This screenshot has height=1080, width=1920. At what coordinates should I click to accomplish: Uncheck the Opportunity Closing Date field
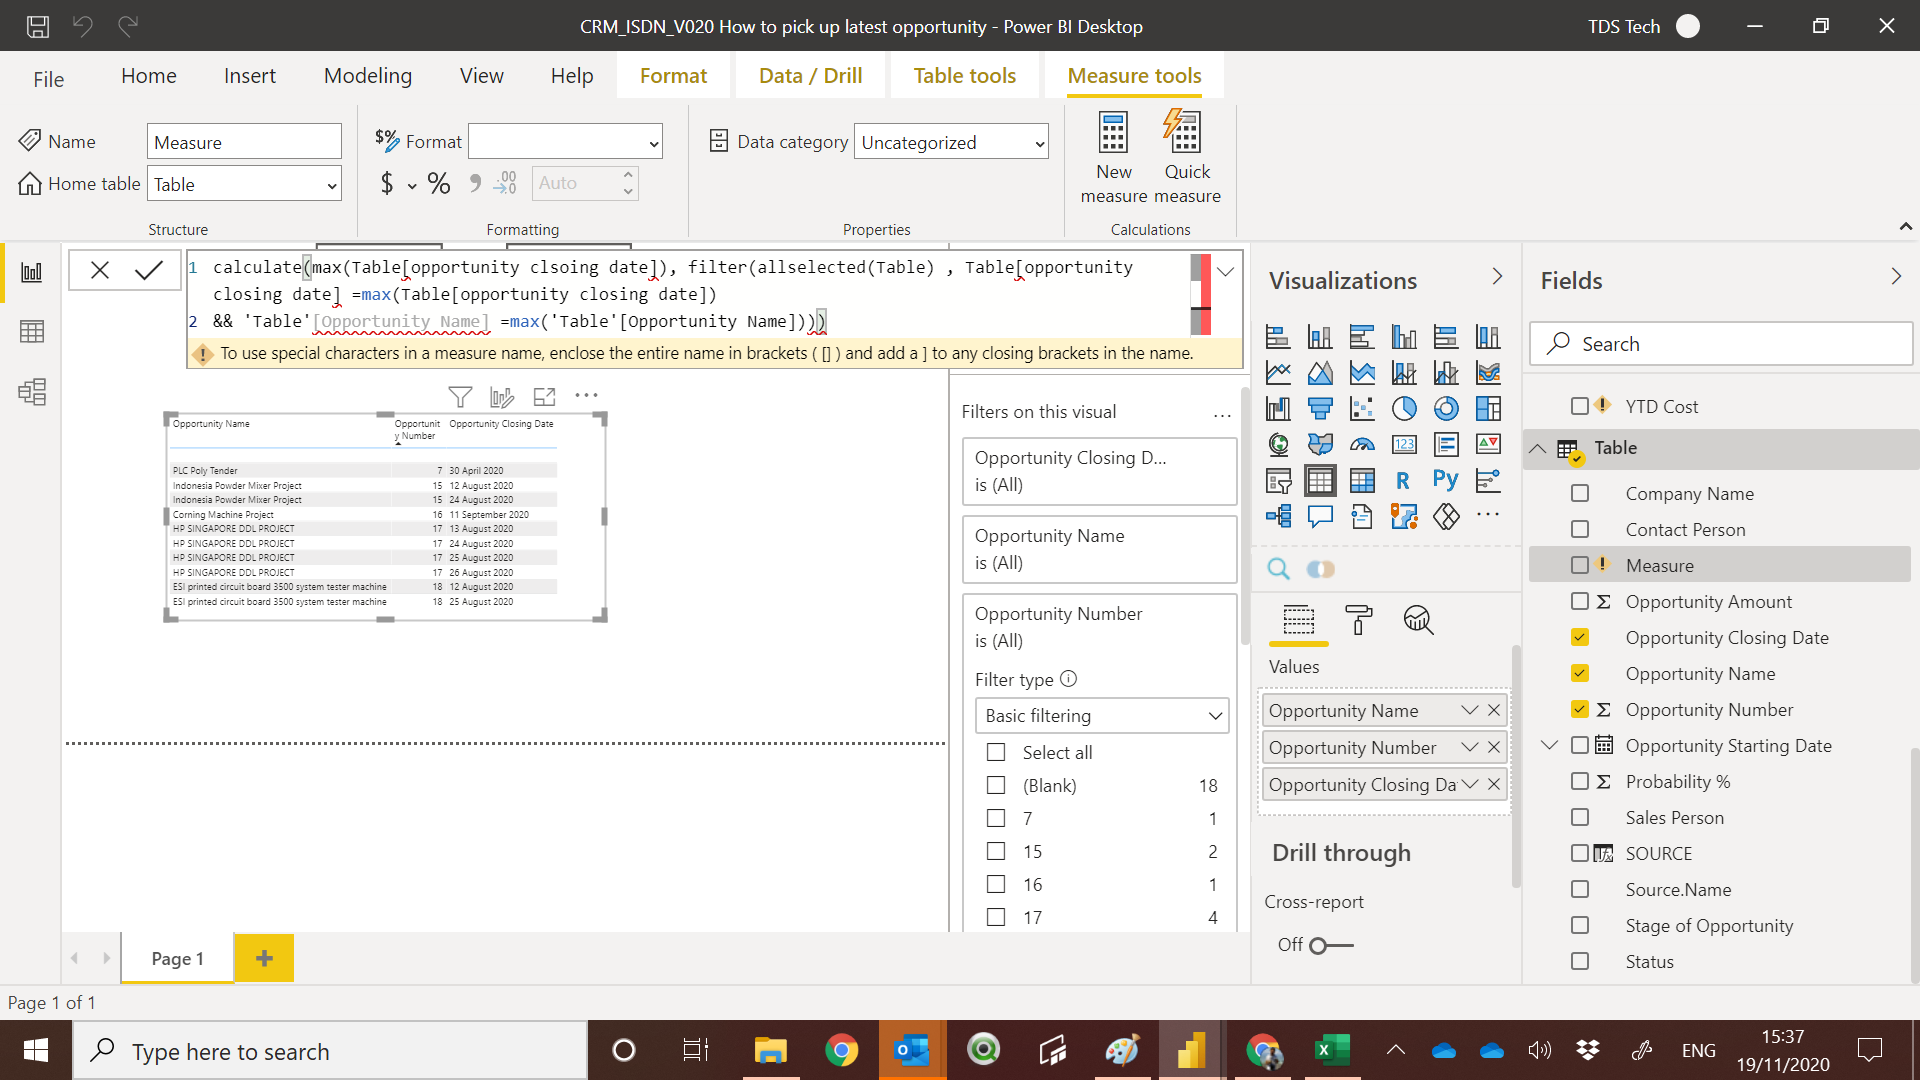[1580, 637]
